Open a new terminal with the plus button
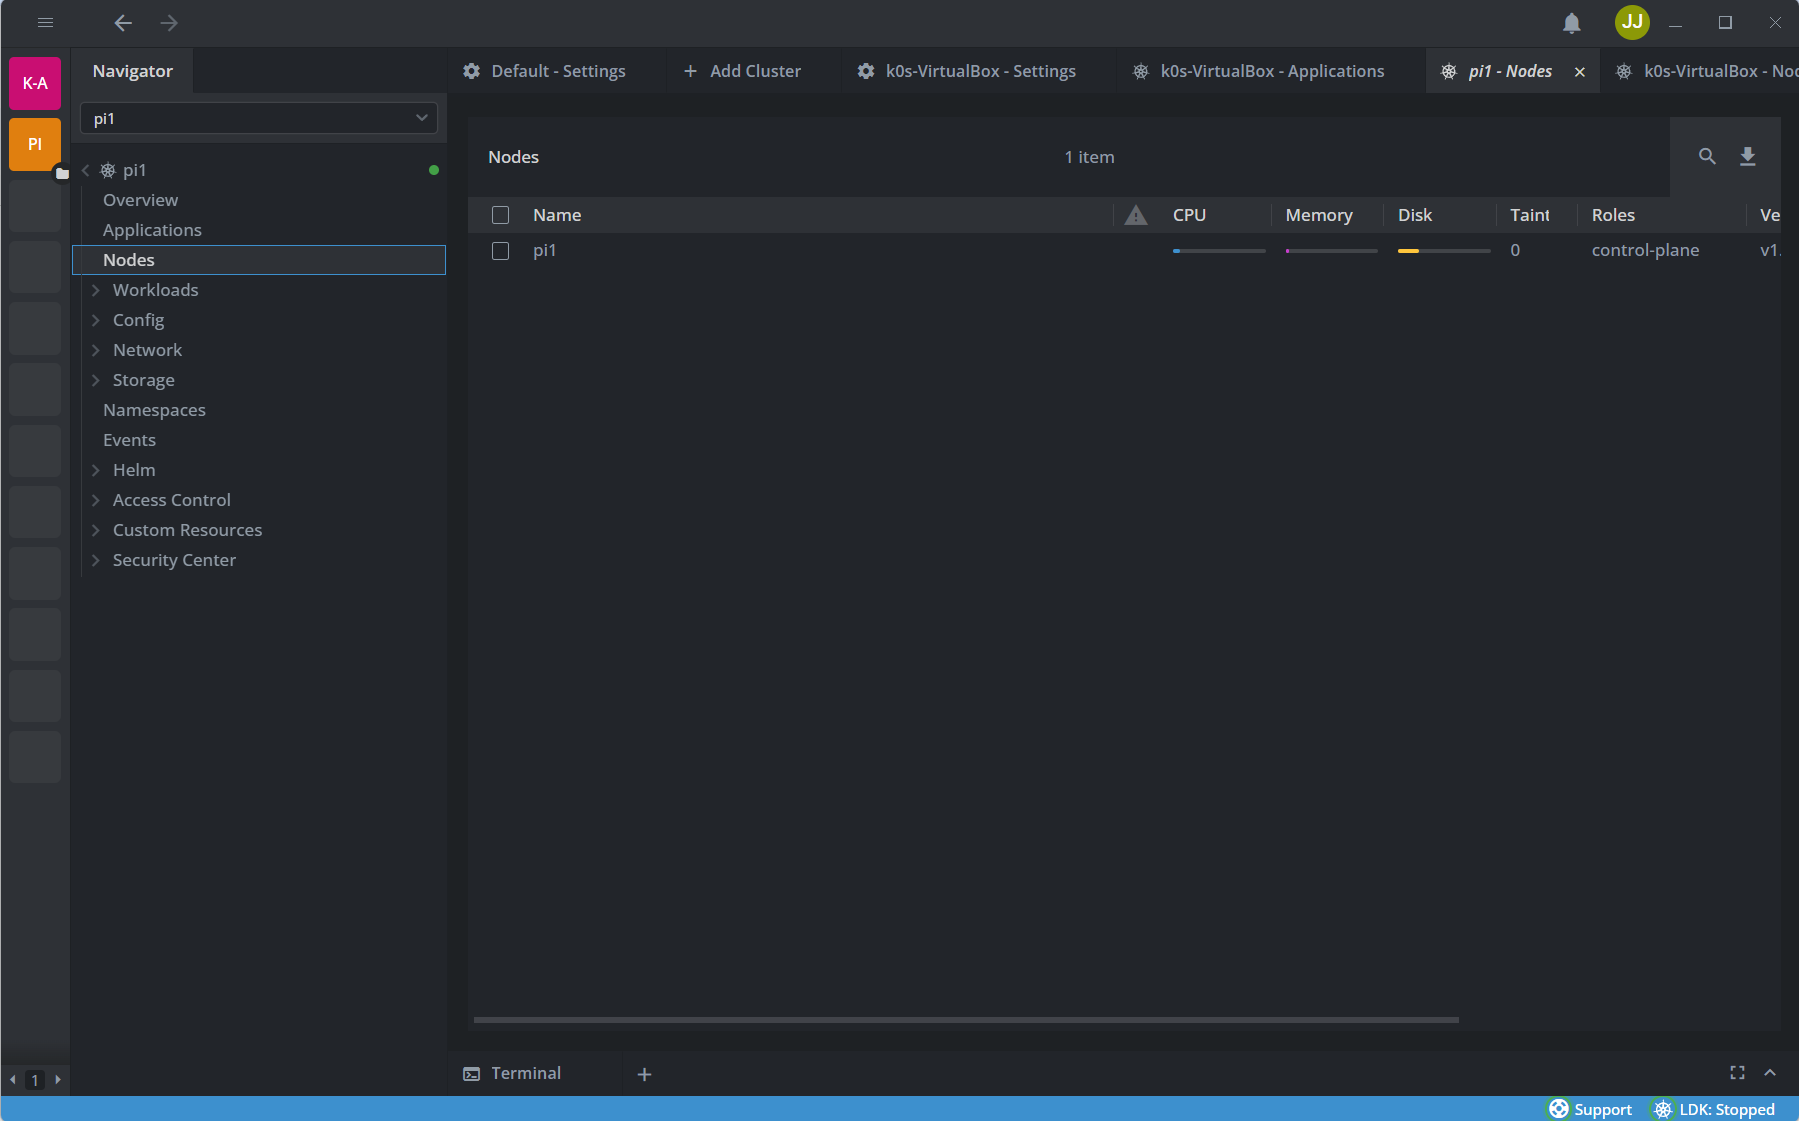Screen dimensions: 1799x1121 [643, 1073]
